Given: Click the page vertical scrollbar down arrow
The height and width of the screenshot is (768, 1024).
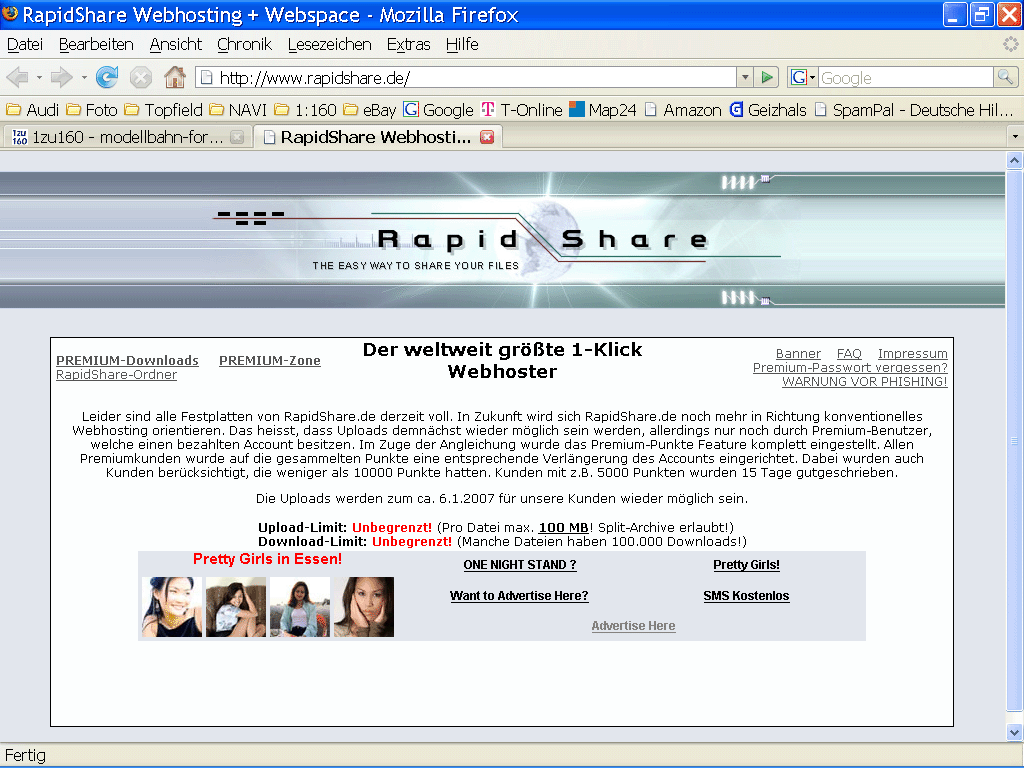Looking at the screenshot, I should click(x=1014, y=732).
